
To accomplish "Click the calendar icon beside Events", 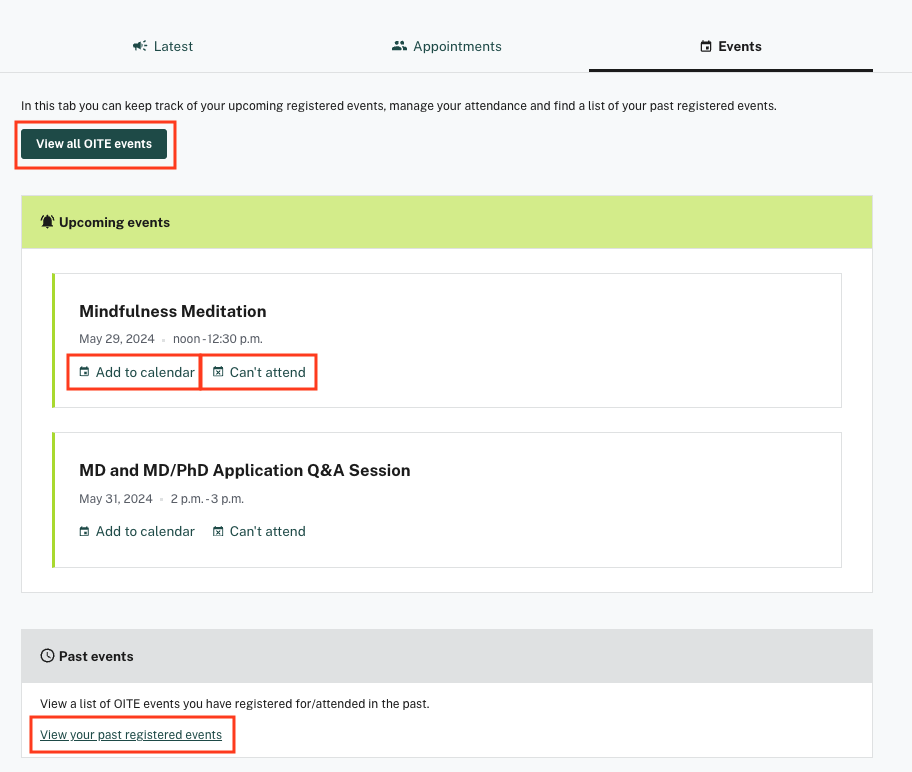I will click(x=706, y=47).
